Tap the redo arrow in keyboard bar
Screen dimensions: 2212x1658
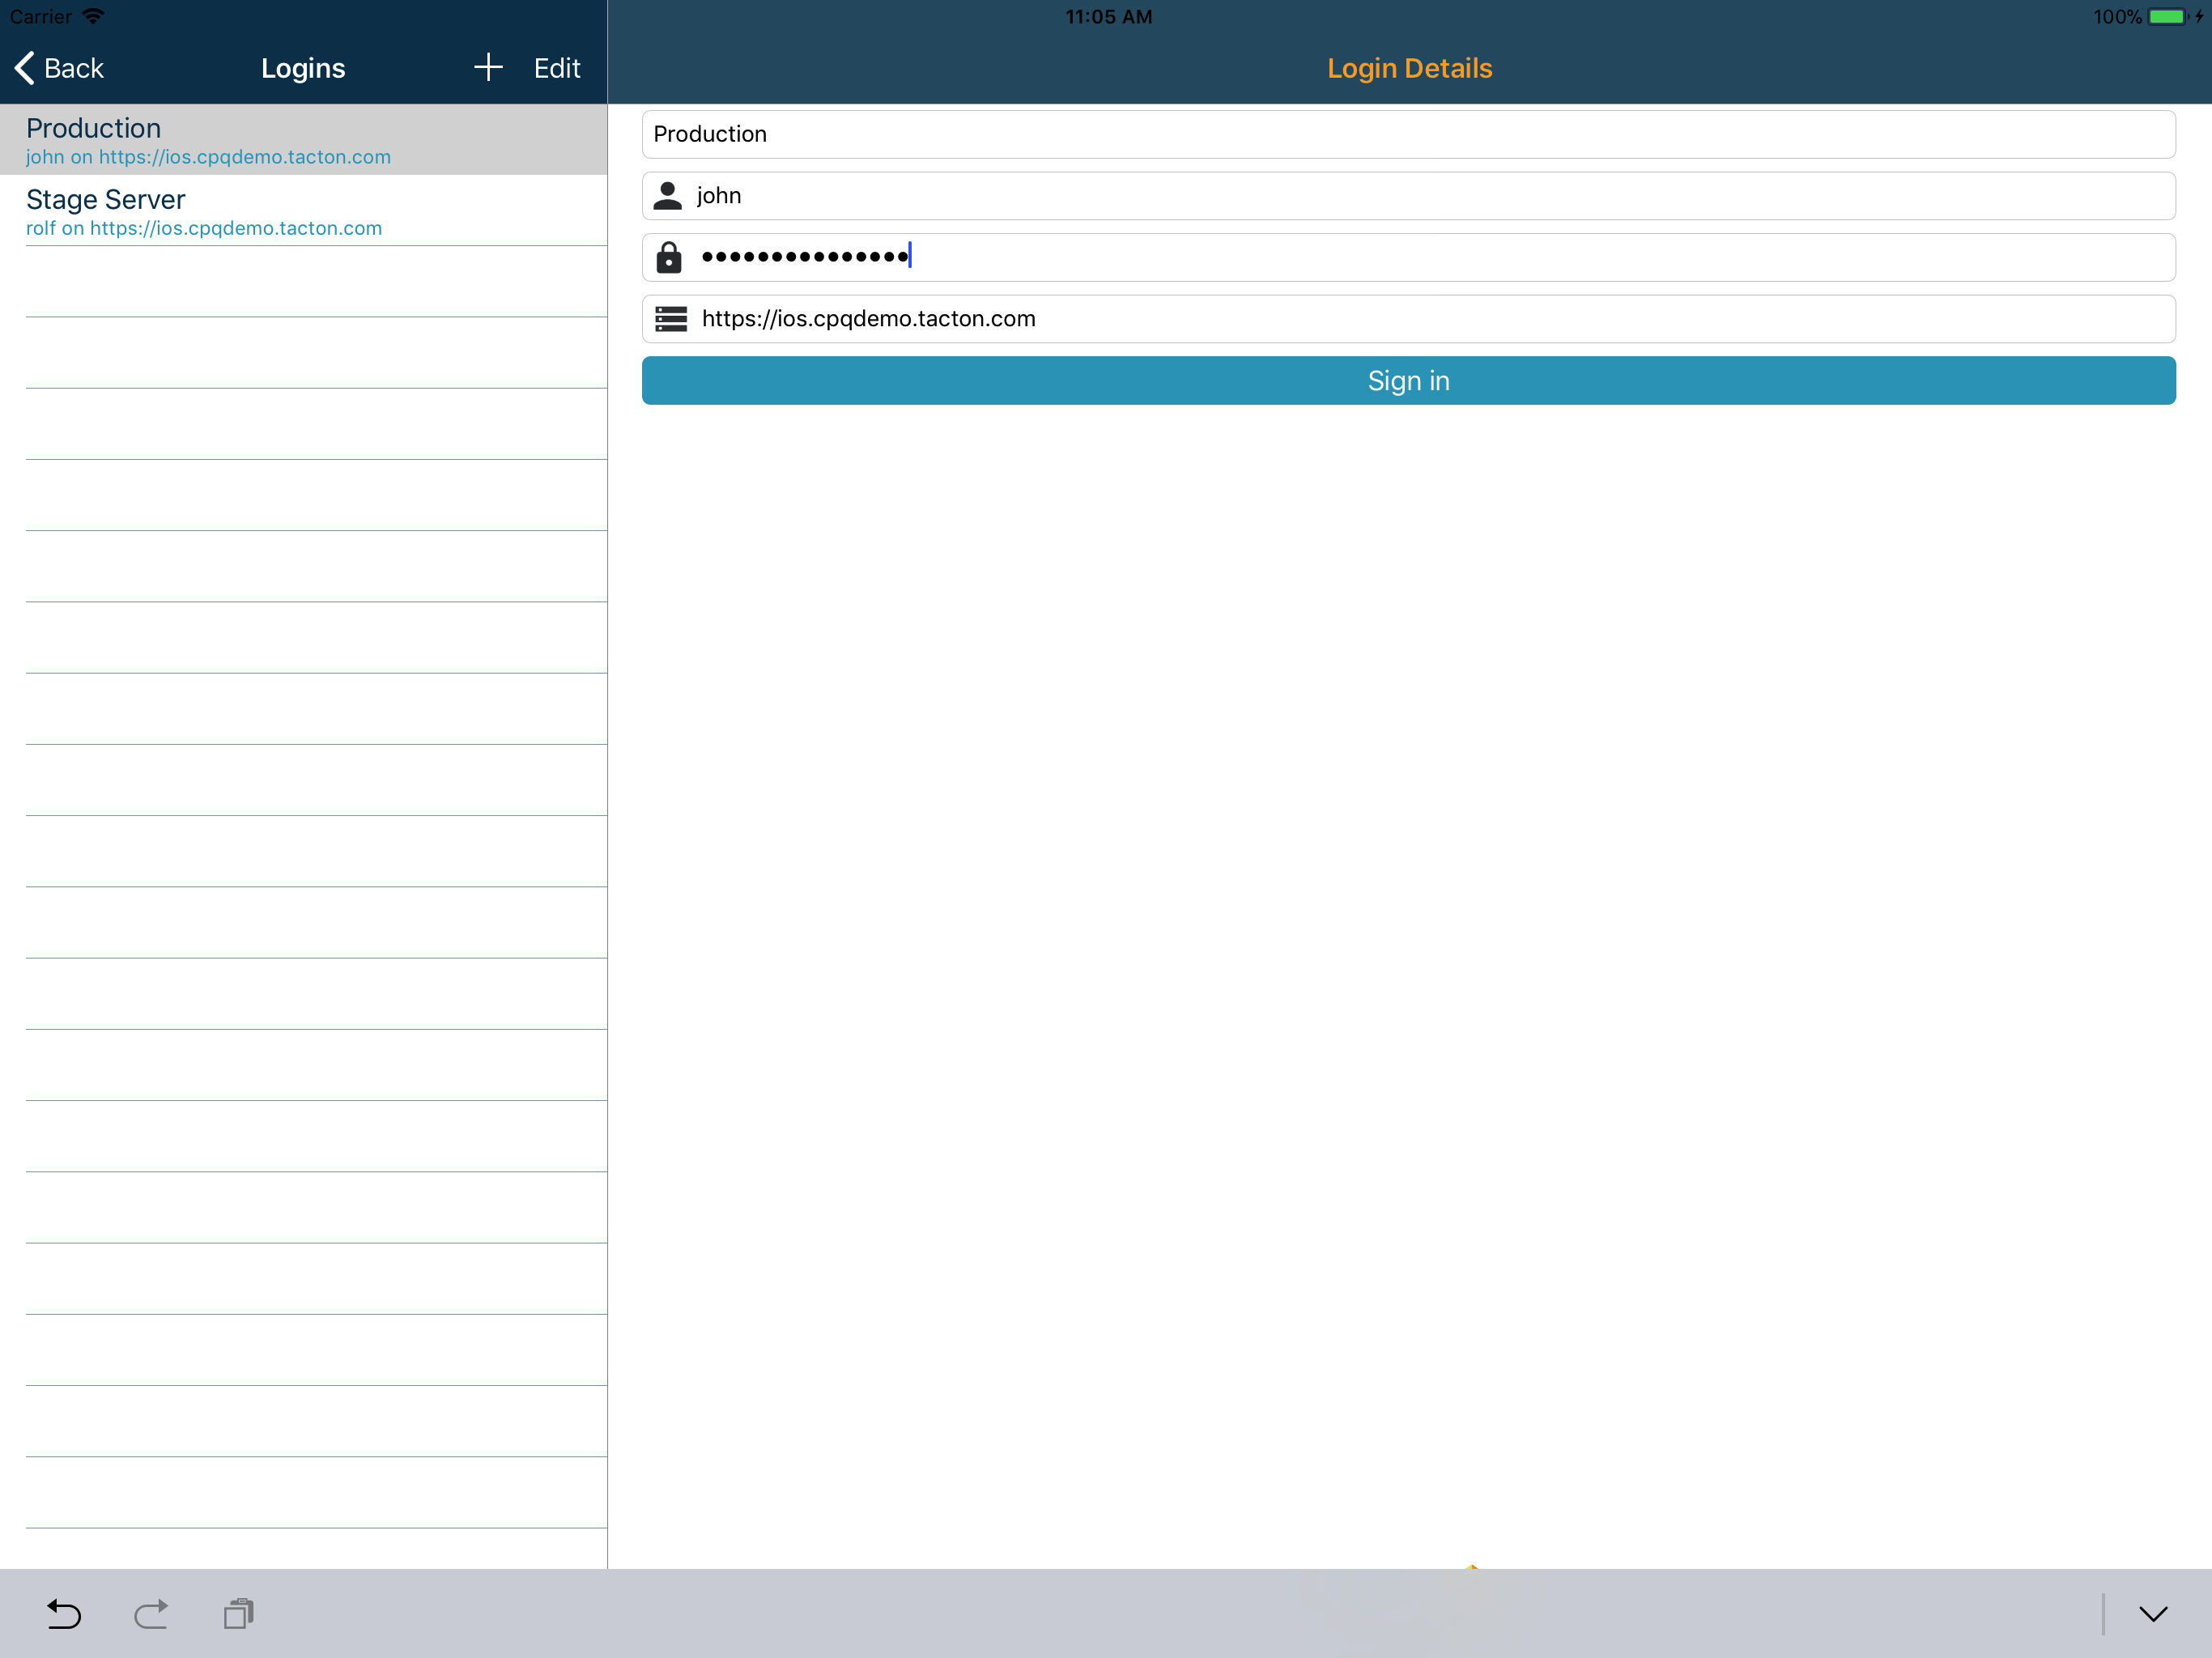tap(151, 1614)
